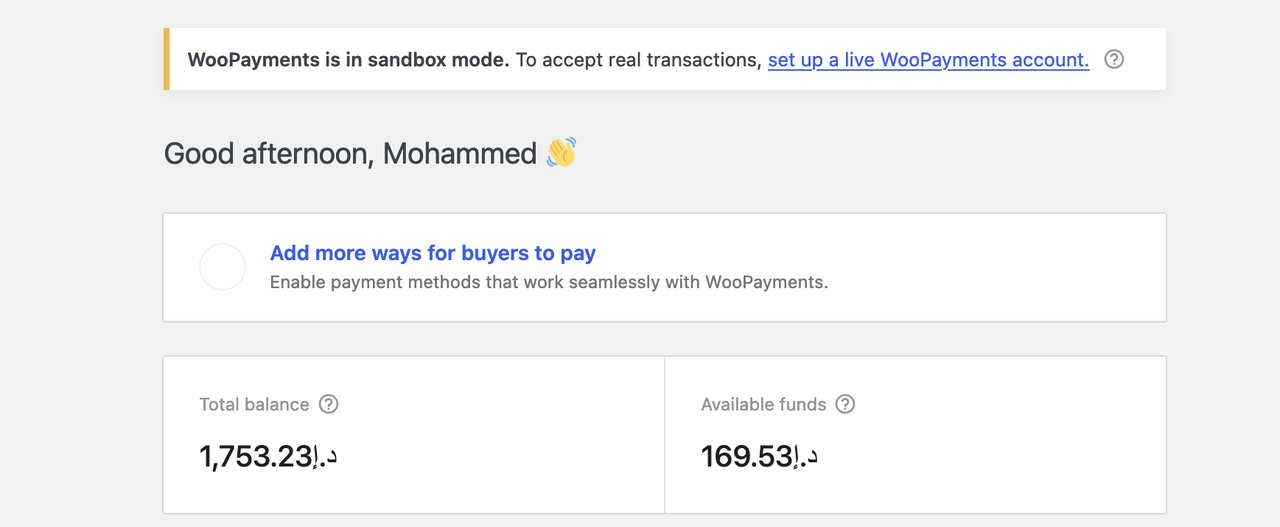
Task: Open 'Add more ways for buyers to pay'
Action: pos(433,253)
